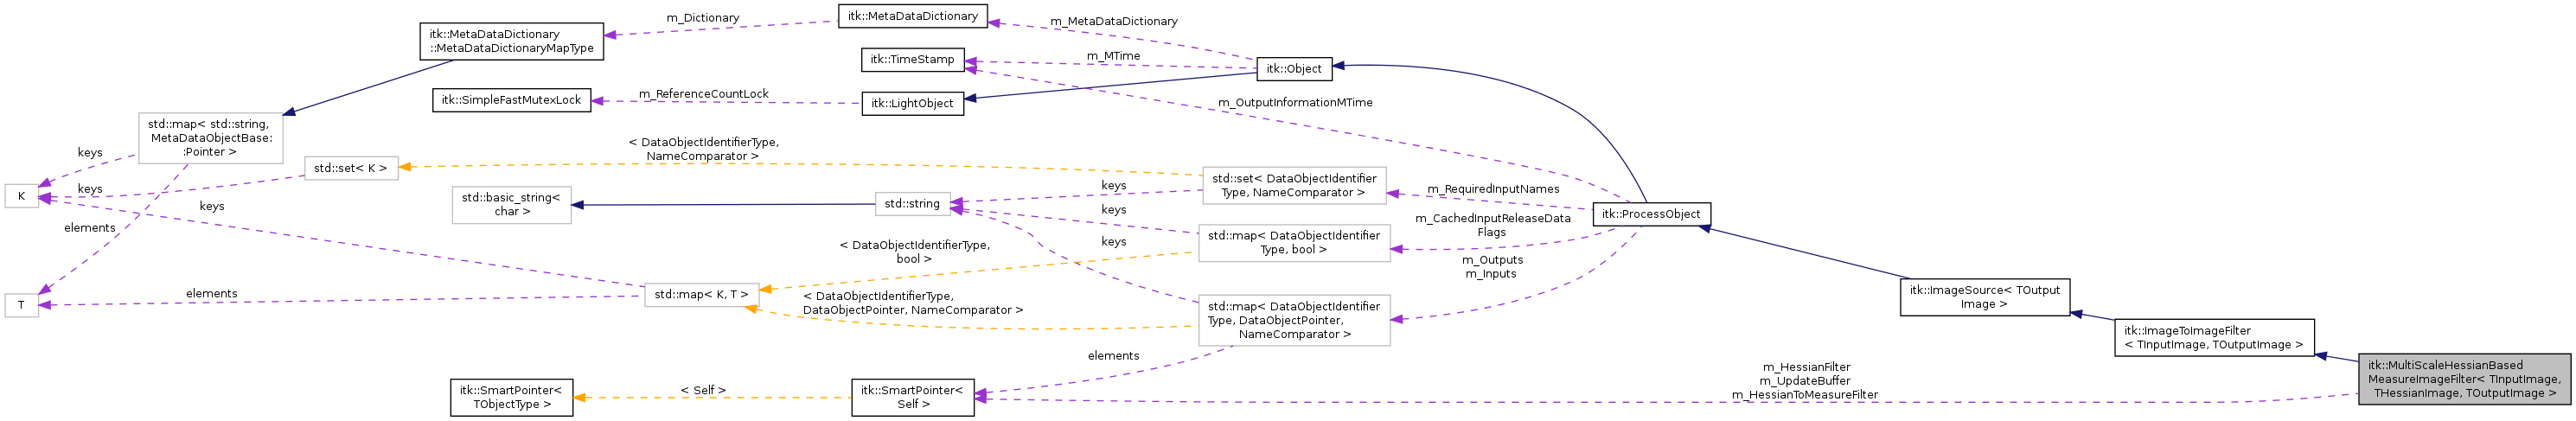Click the m_Dictionary edge label
This screenshot has height=421, width=2576.
703,18
